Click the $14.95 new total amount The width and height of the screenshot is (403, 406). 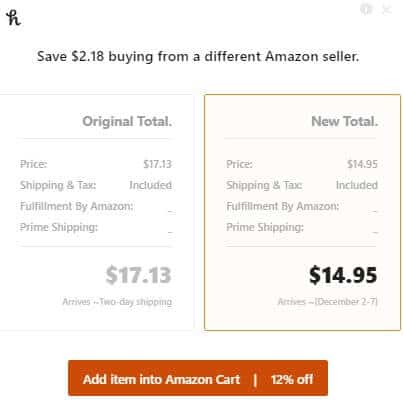pyautogui.click(x=343, y=275)
